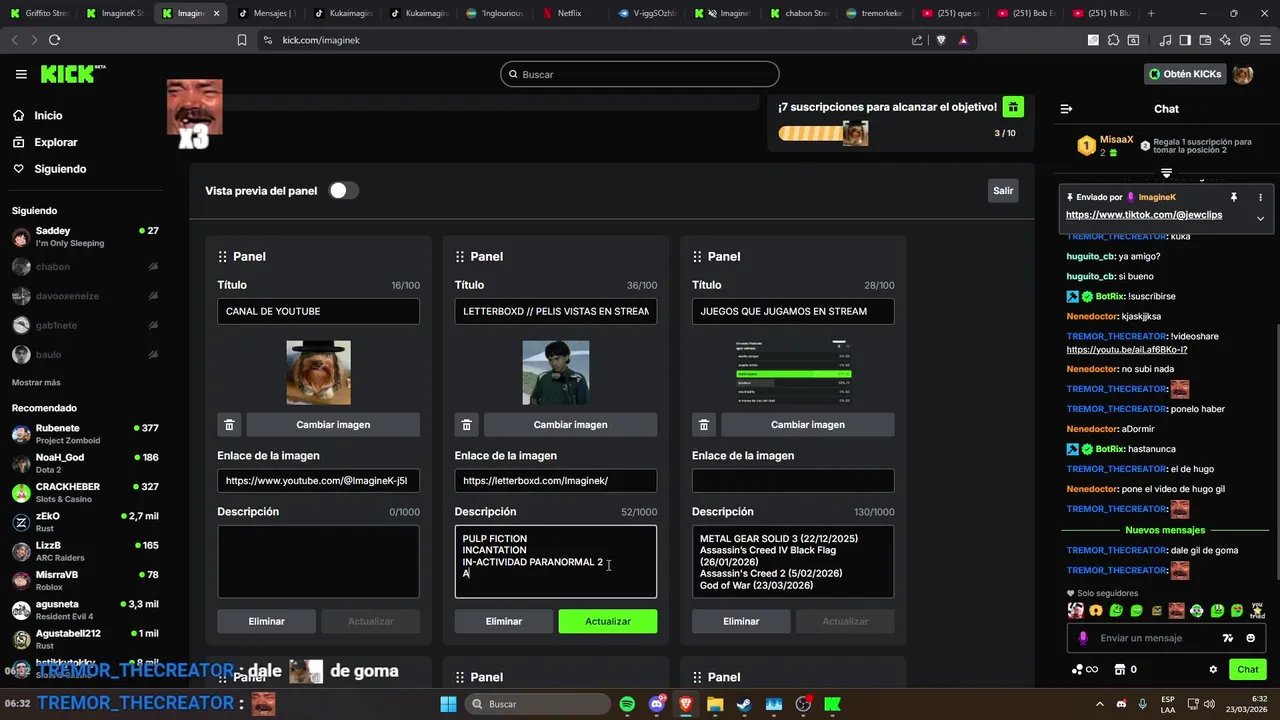
Task: Click green Actualizar button
Action: (608, 622)
